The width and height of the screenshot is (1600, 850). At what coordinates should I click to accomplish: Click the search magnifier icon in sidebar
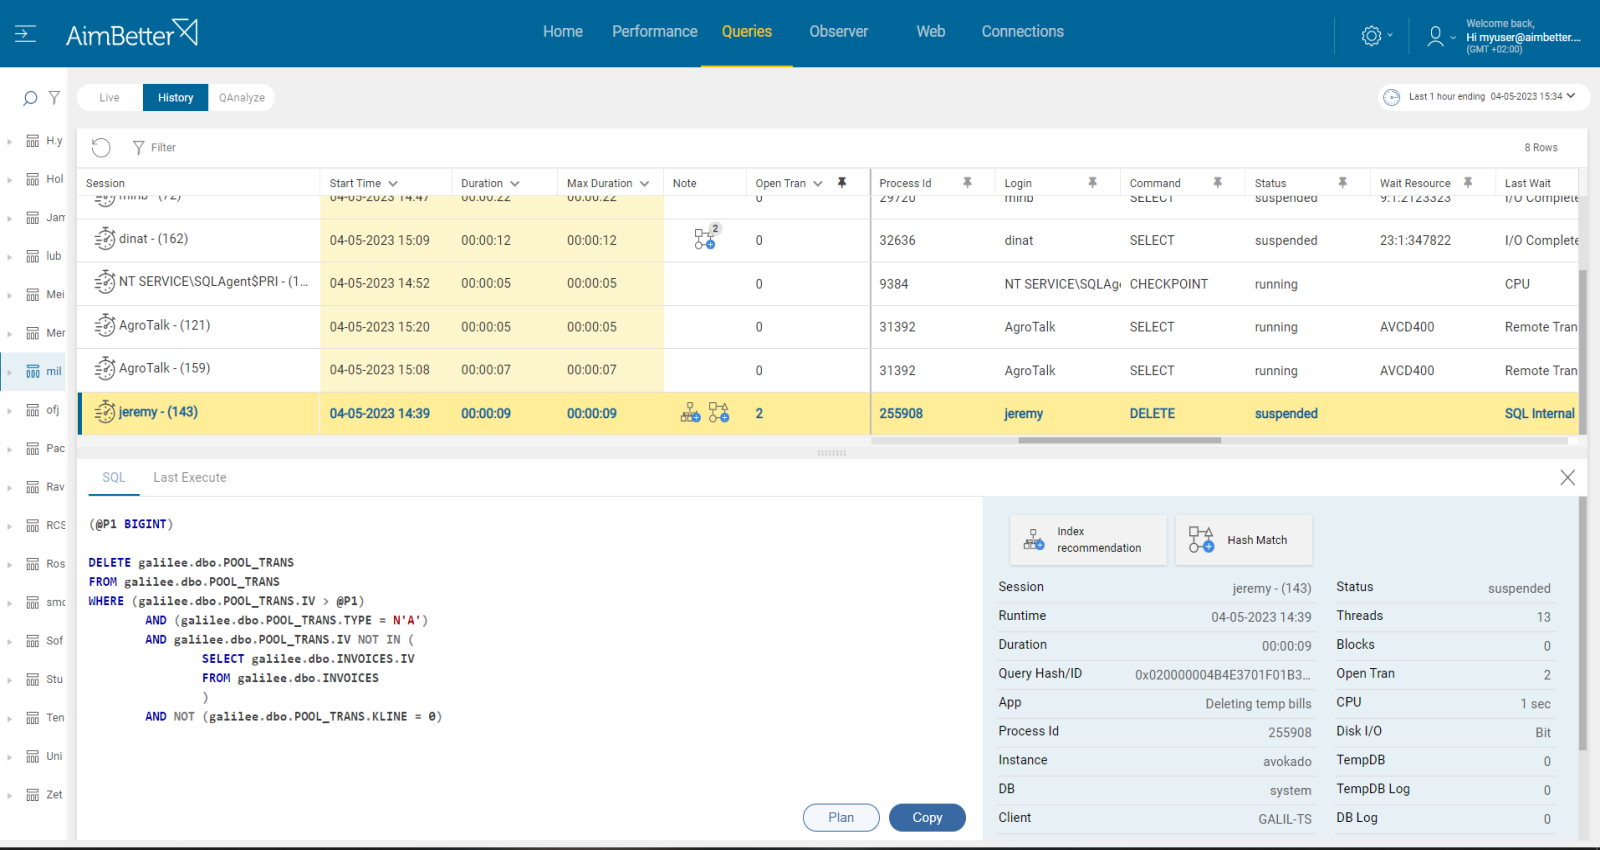pos(30,98)
